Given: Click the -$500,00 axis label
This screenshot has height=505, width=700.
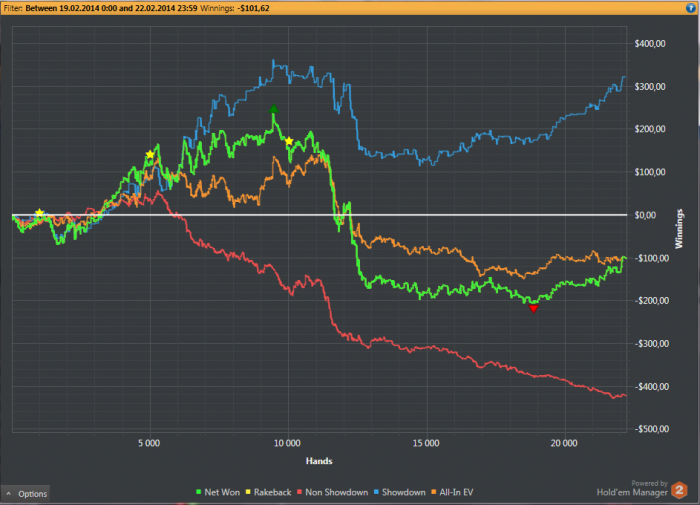Looking at the screenshot, I should coord(650,429).
